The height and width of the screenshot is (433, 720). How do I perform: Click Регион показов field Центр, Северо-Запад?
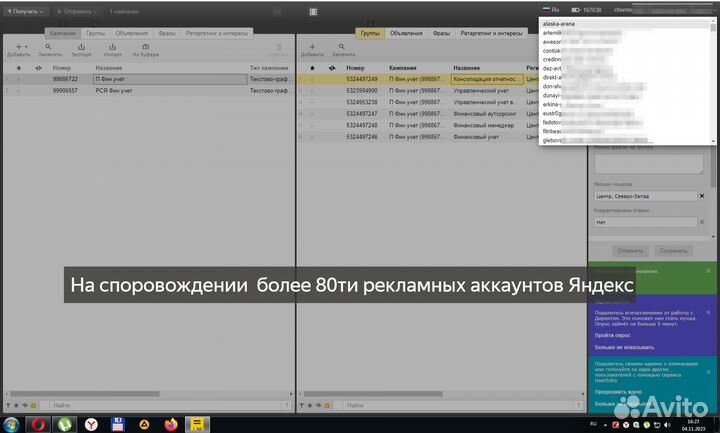(645, 196)
